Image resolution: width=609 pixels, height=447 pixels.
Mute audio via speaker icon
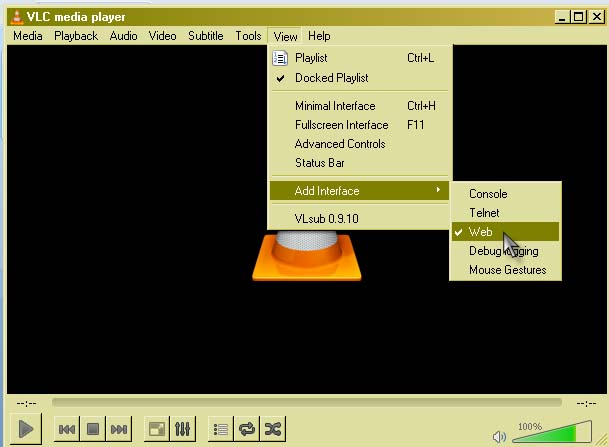click(x=499, y=437)
